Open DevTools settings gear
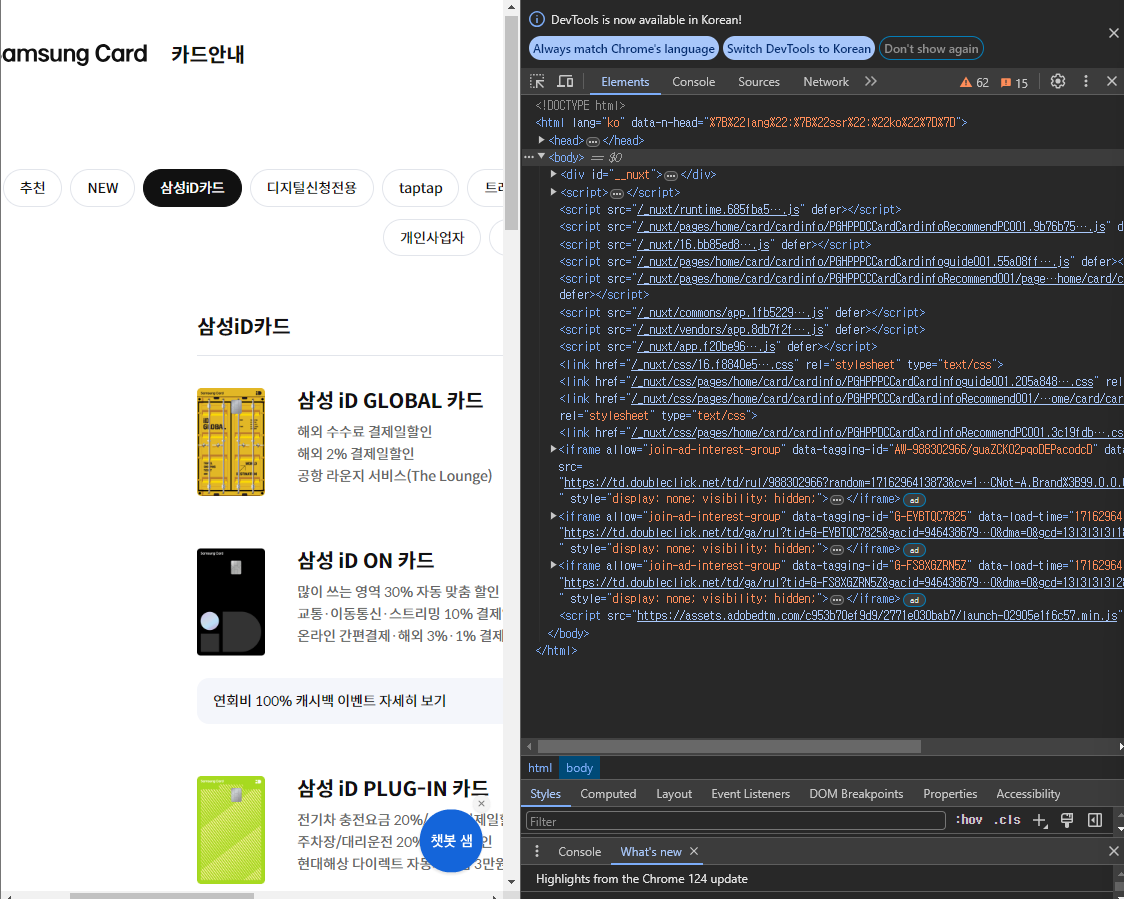This screenshot has width=1124, height=899. tap(1057, 81)
